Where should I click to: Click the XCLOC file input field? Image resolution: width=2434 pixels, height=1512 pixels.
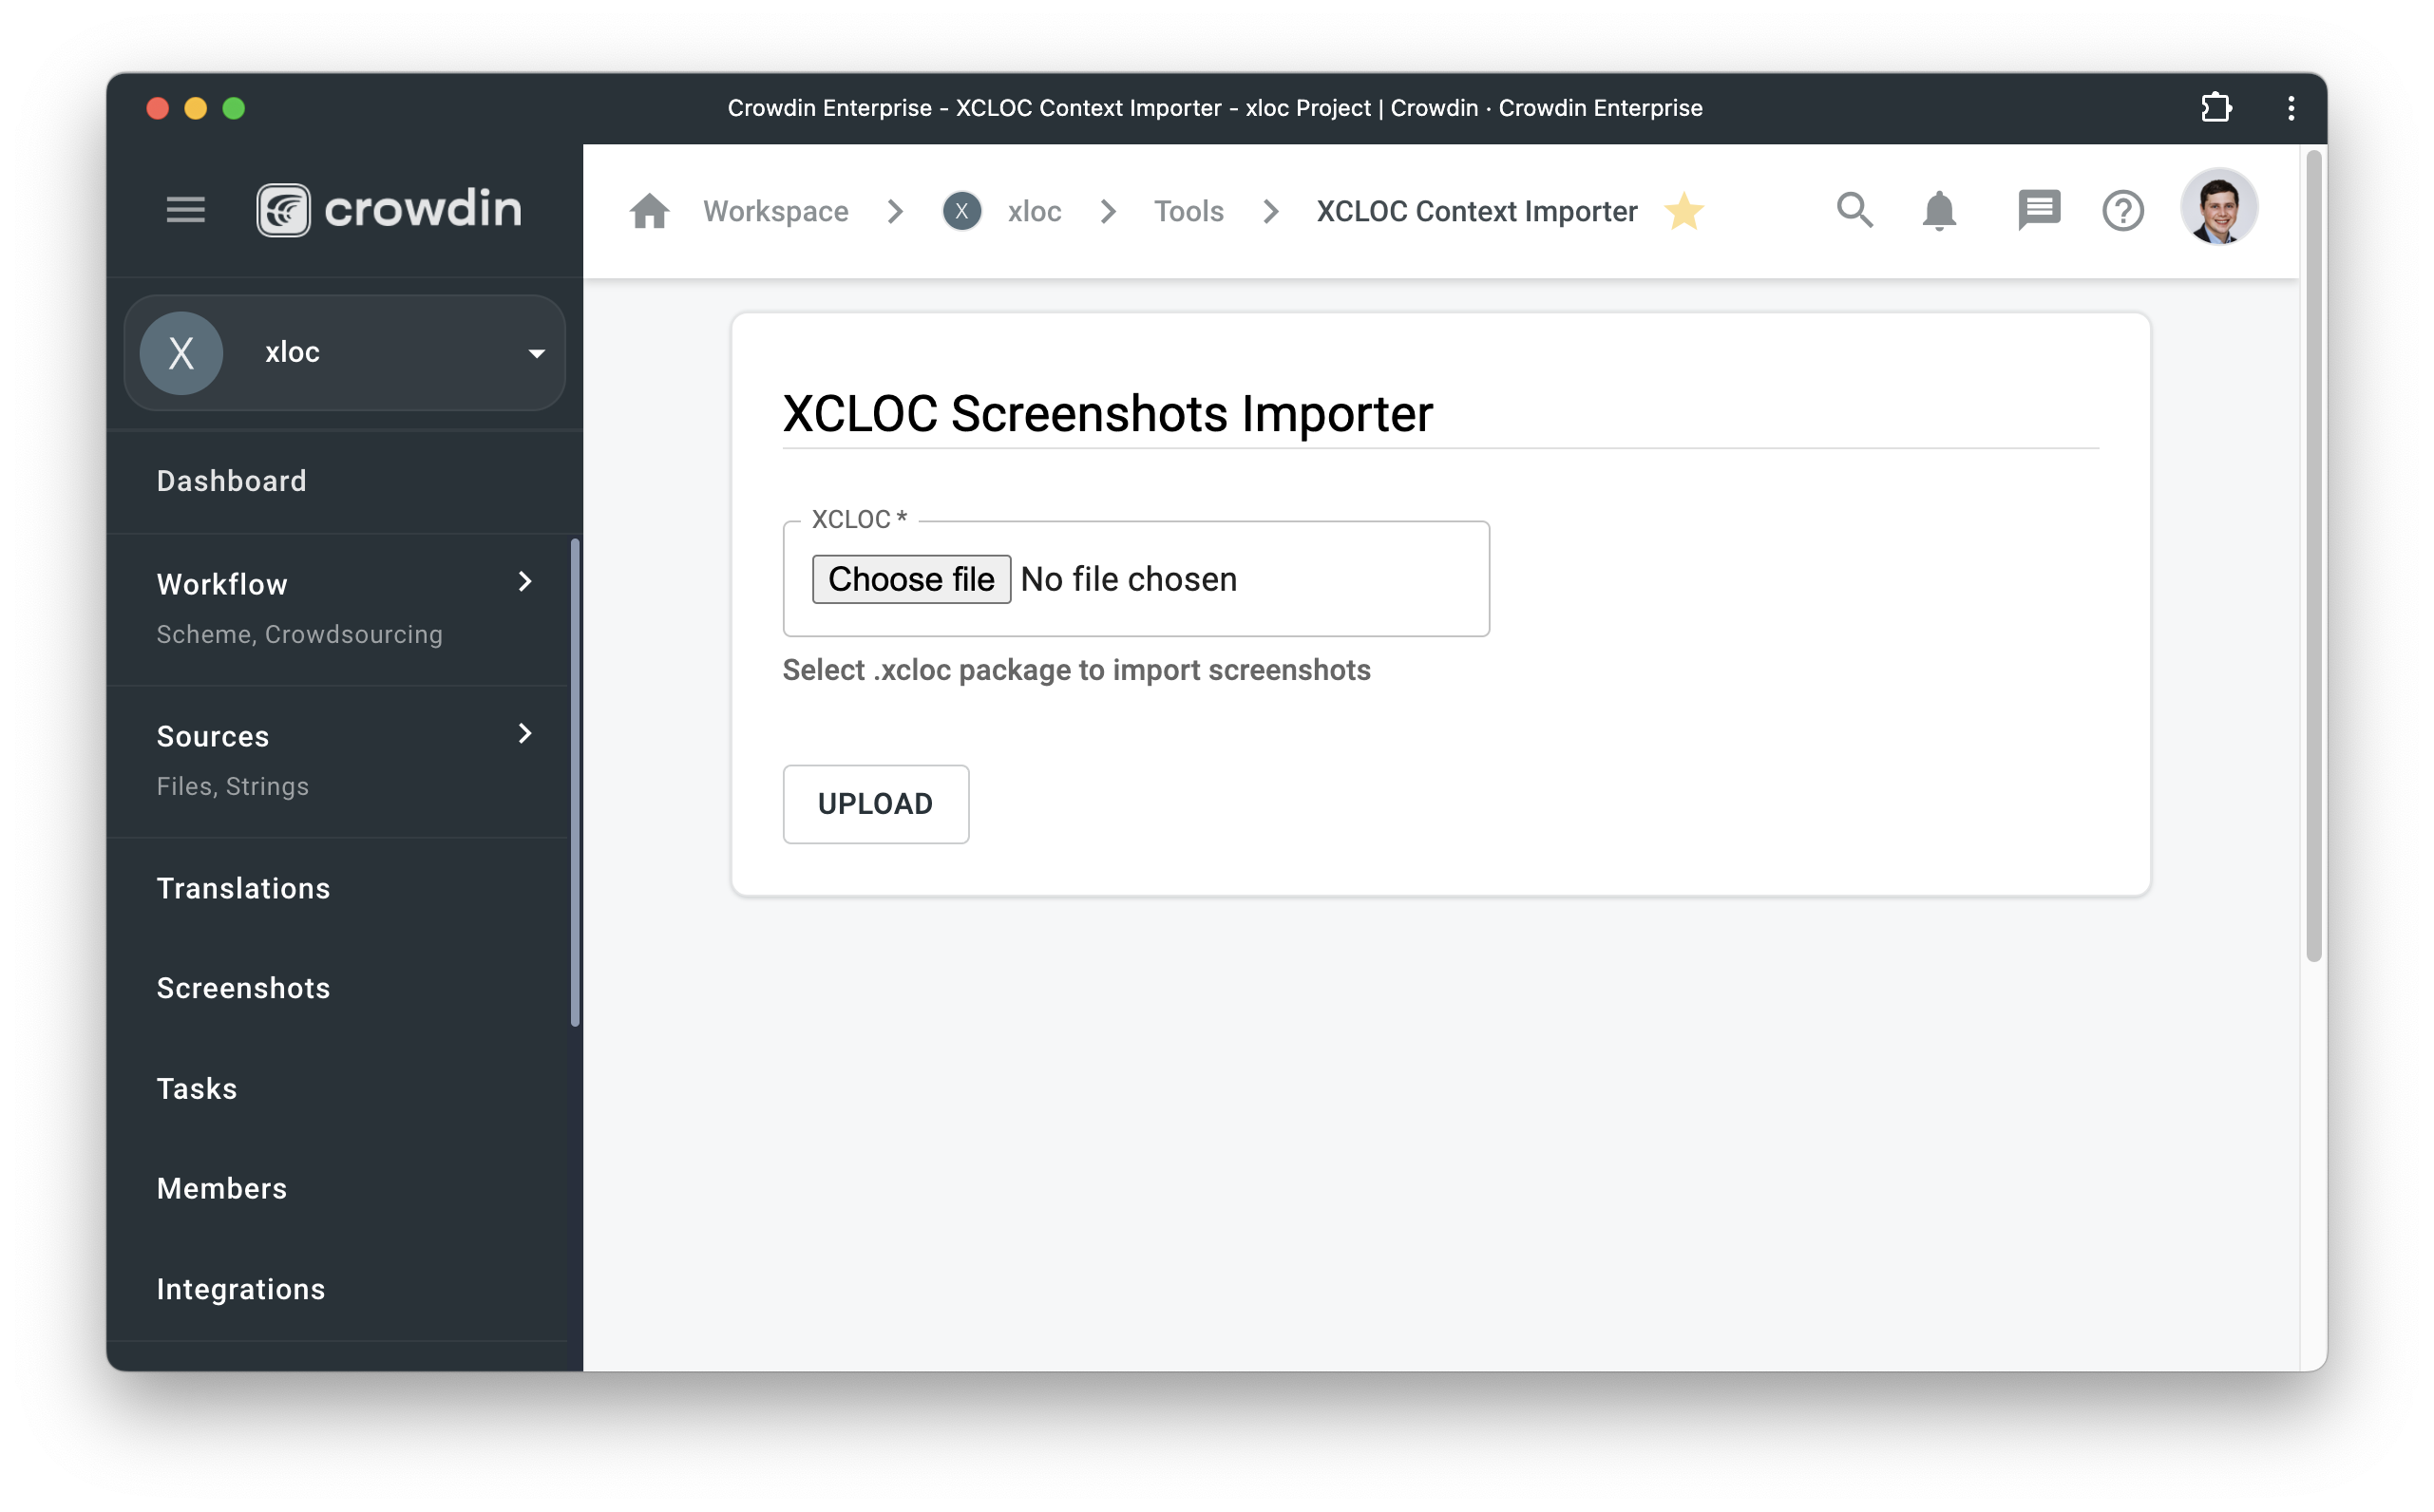point(1136,579)
